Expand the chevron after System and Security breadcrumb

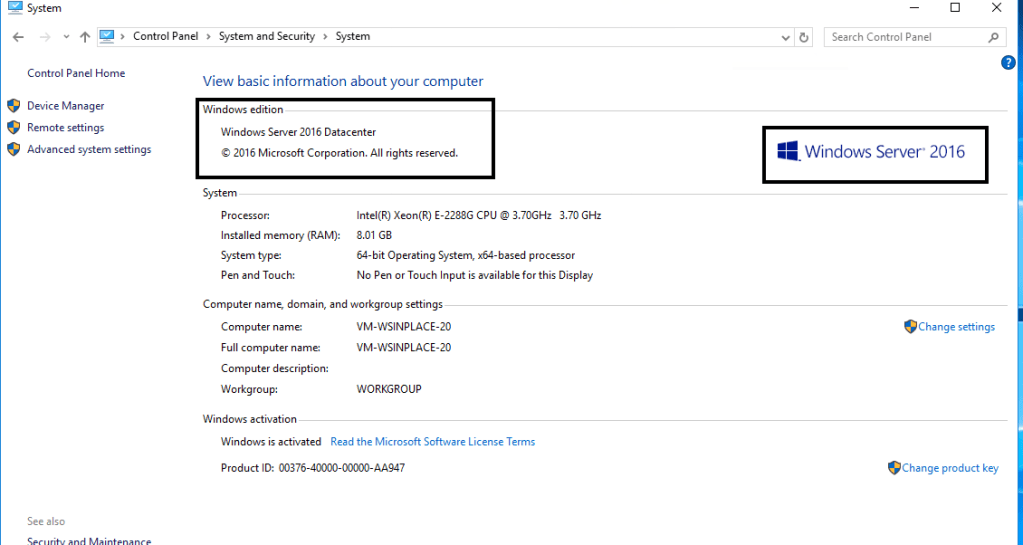325,37
